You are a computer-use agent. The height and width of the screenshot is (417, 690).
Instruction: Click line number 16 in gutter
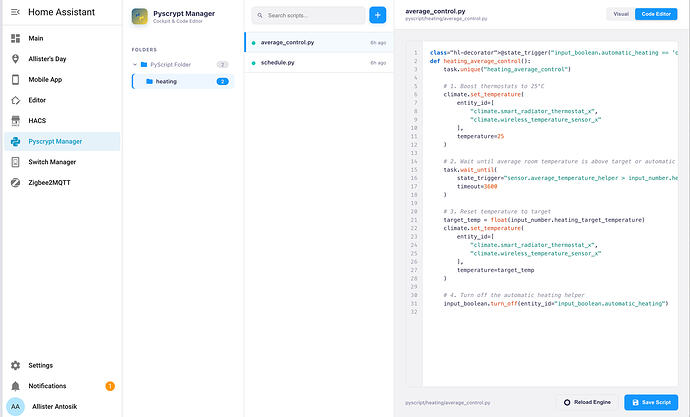(414, 178)
